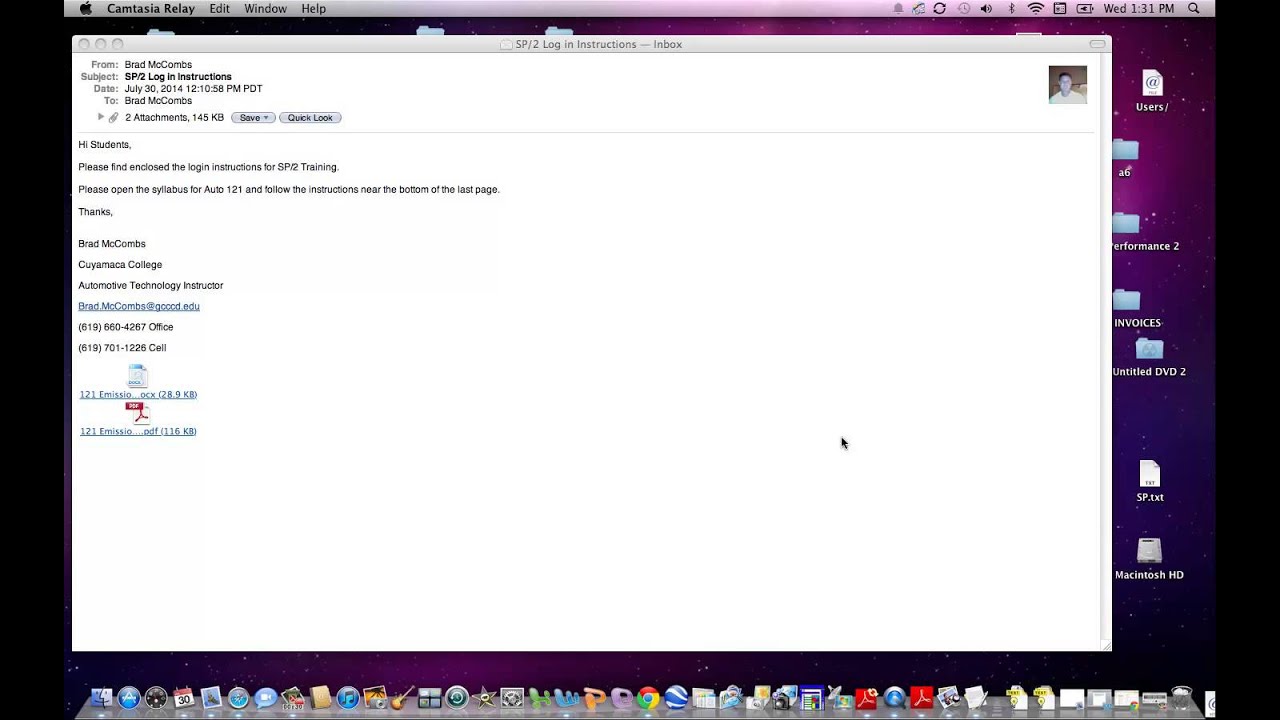
Task: Open the Window menu
Action: click(265, 8)
